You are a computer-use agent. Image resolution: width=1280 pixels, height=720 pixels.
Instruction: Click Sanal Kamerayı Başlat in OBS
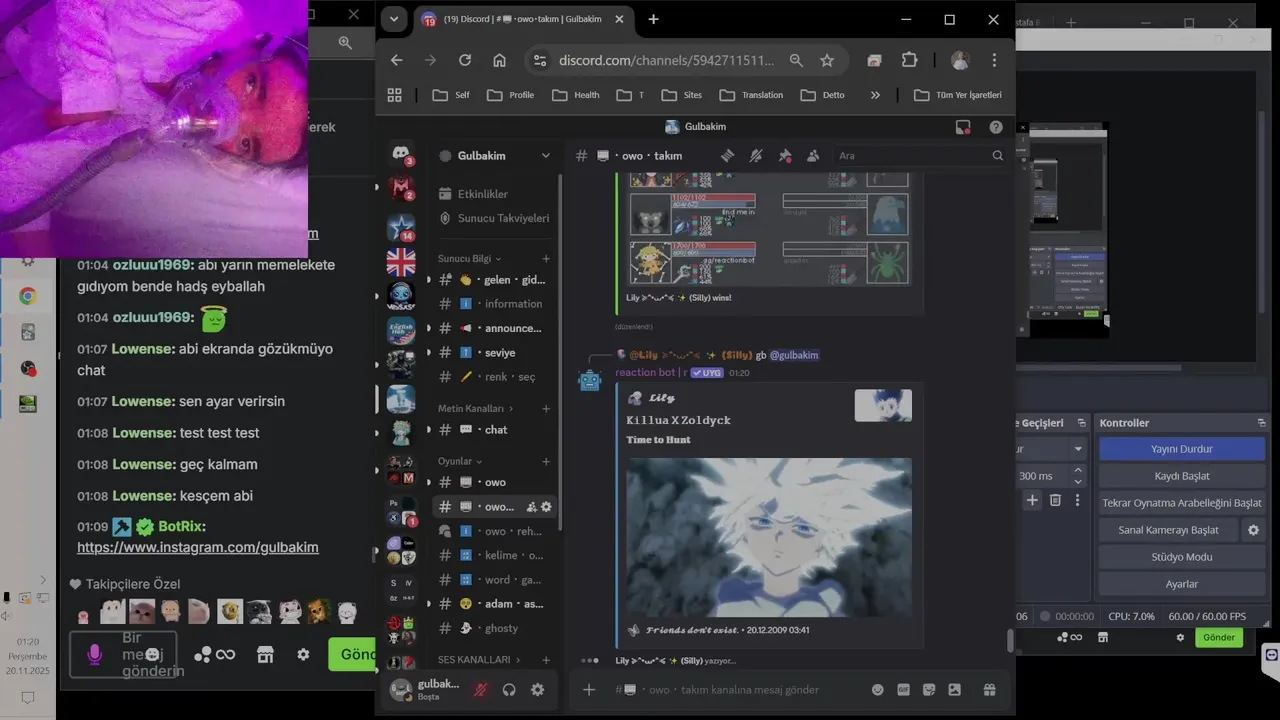(x=1168, y=530)
